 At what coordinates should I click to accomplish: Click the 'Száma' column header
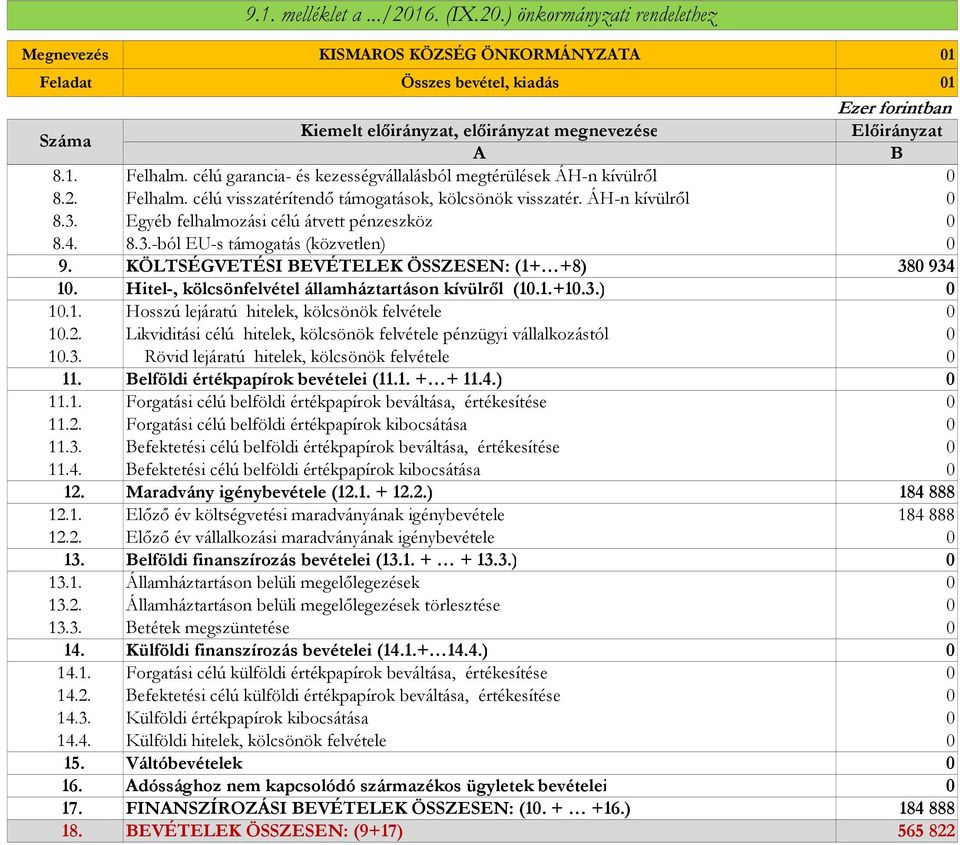[x=65, y=141]
